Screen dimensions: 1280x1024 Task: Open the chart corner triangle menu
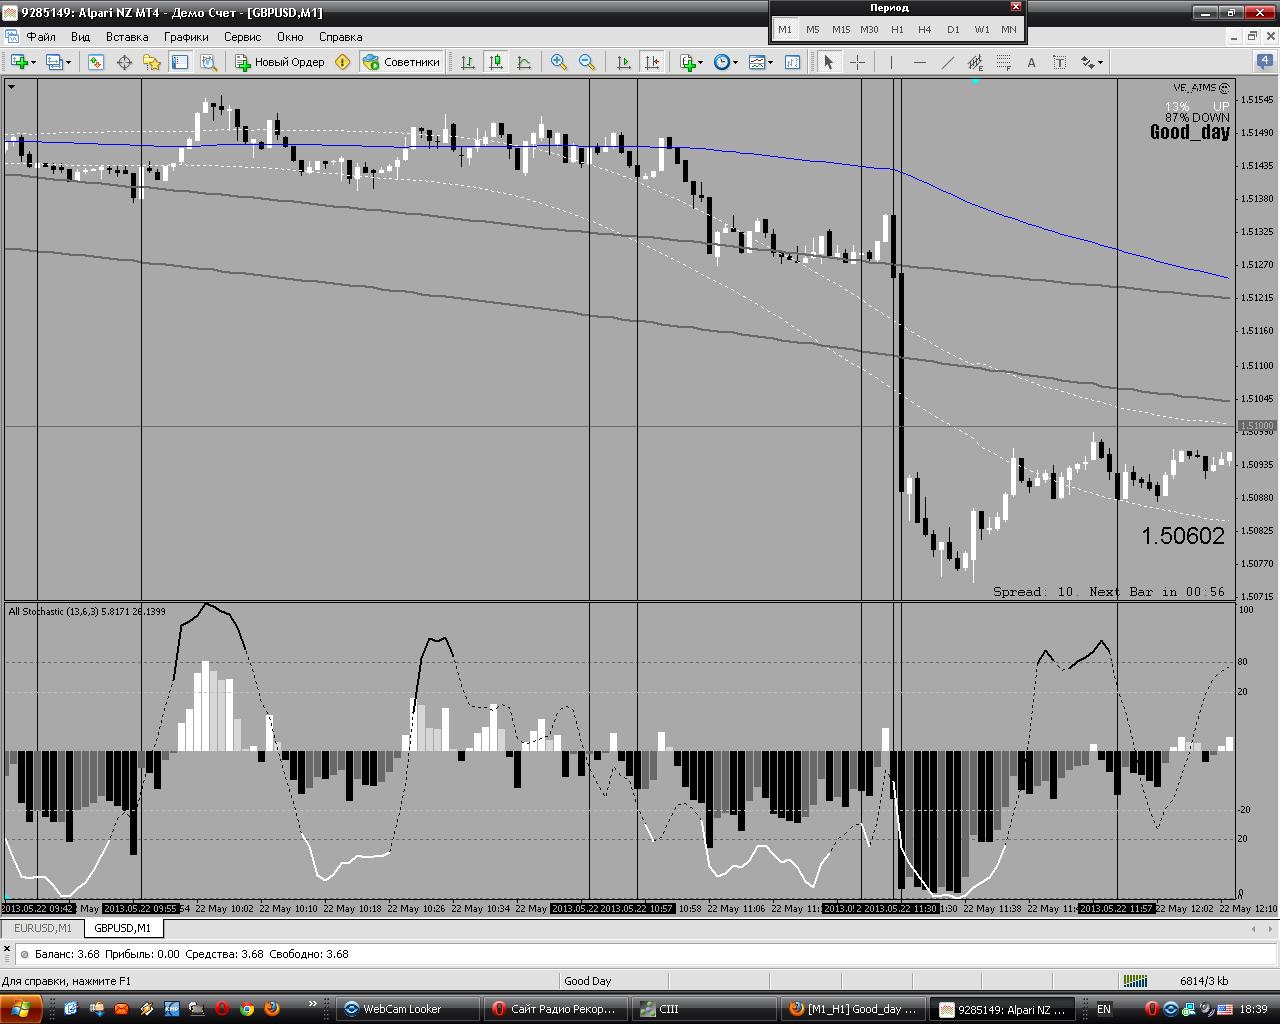pyautogui.click(x=11, y=87)
